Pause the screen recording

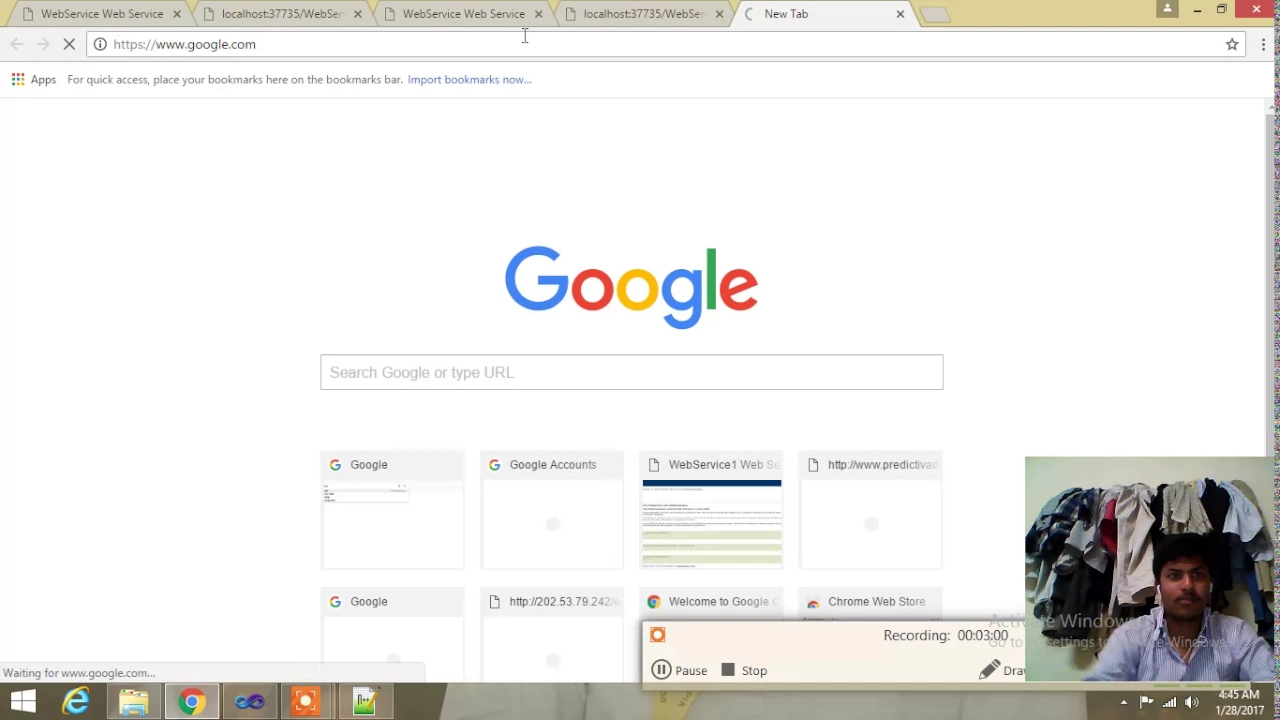[679, 670]
